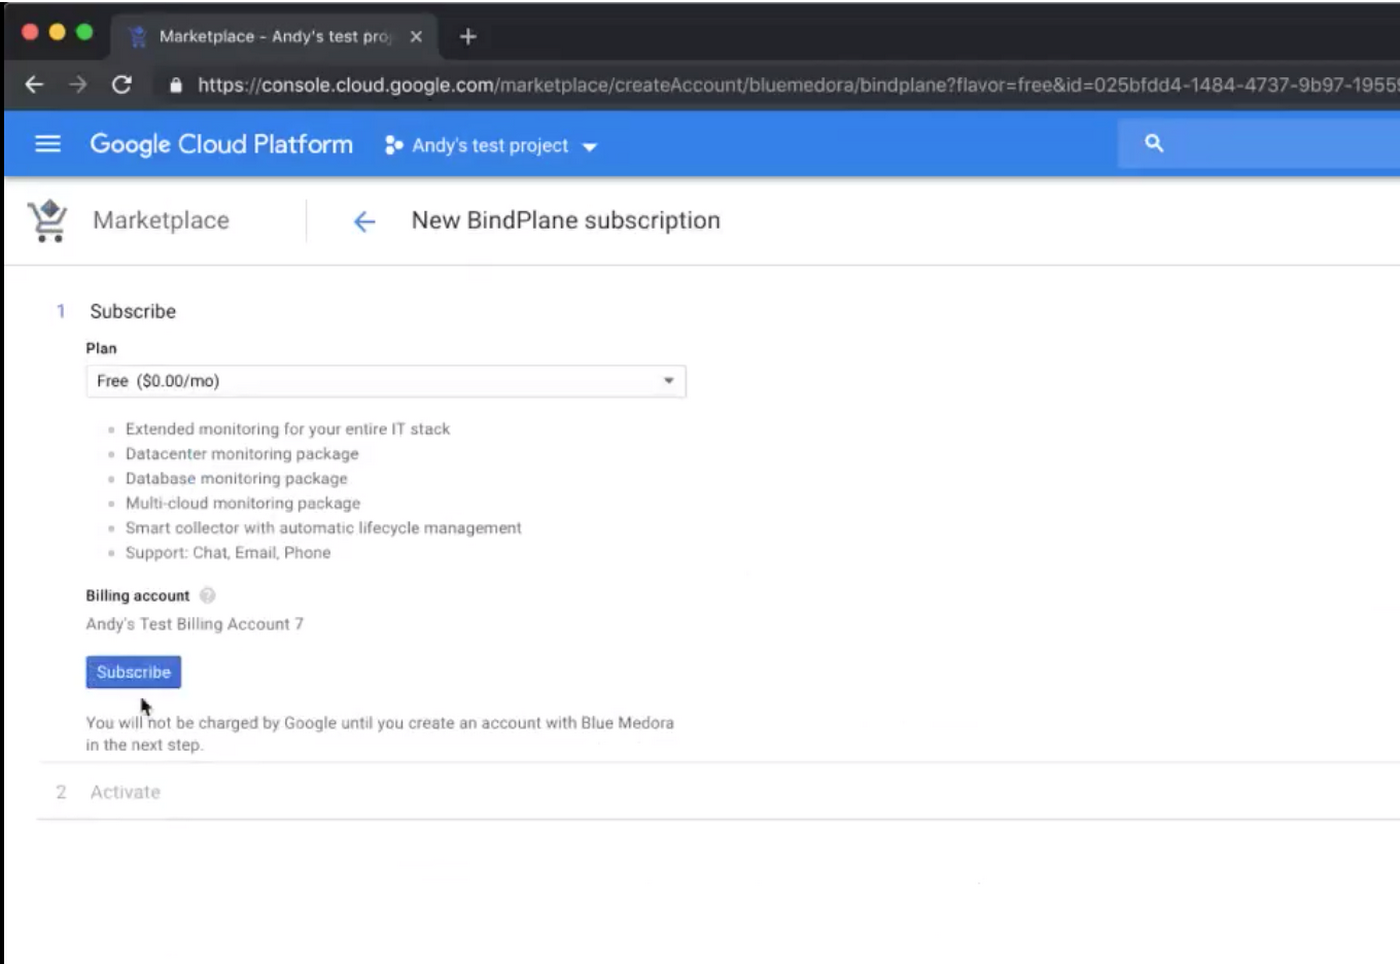Click 'Extended monitoring for your entire IT stack'
The width and height of the screenshot is (1400, 964).
tap(288, 429)
